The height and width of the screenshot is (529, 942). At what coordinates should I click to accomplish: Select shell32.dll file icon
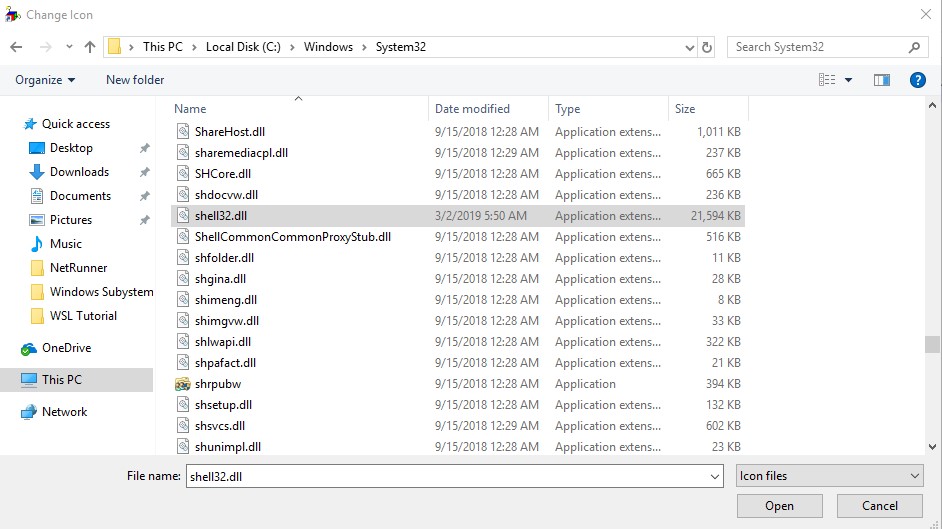coord(183,216)
